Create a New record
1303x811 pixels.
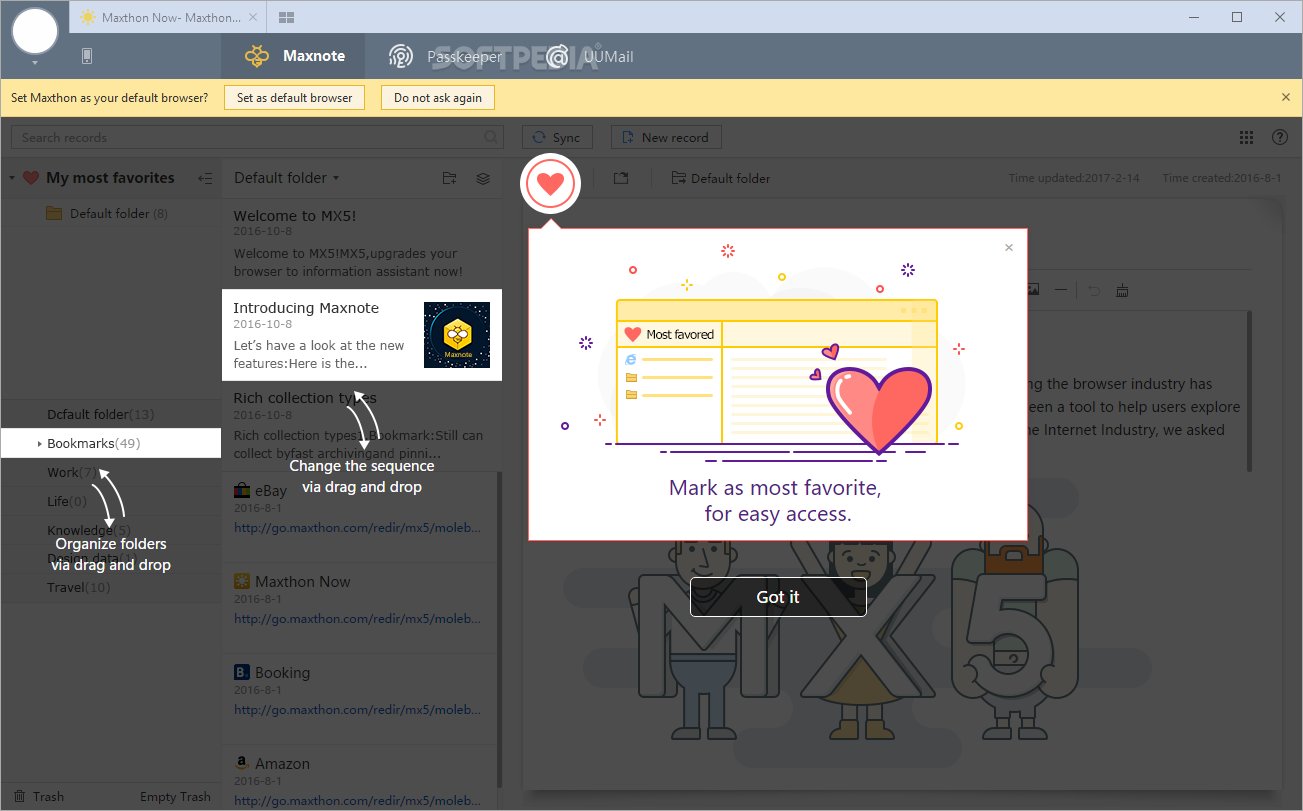point(665,137)
